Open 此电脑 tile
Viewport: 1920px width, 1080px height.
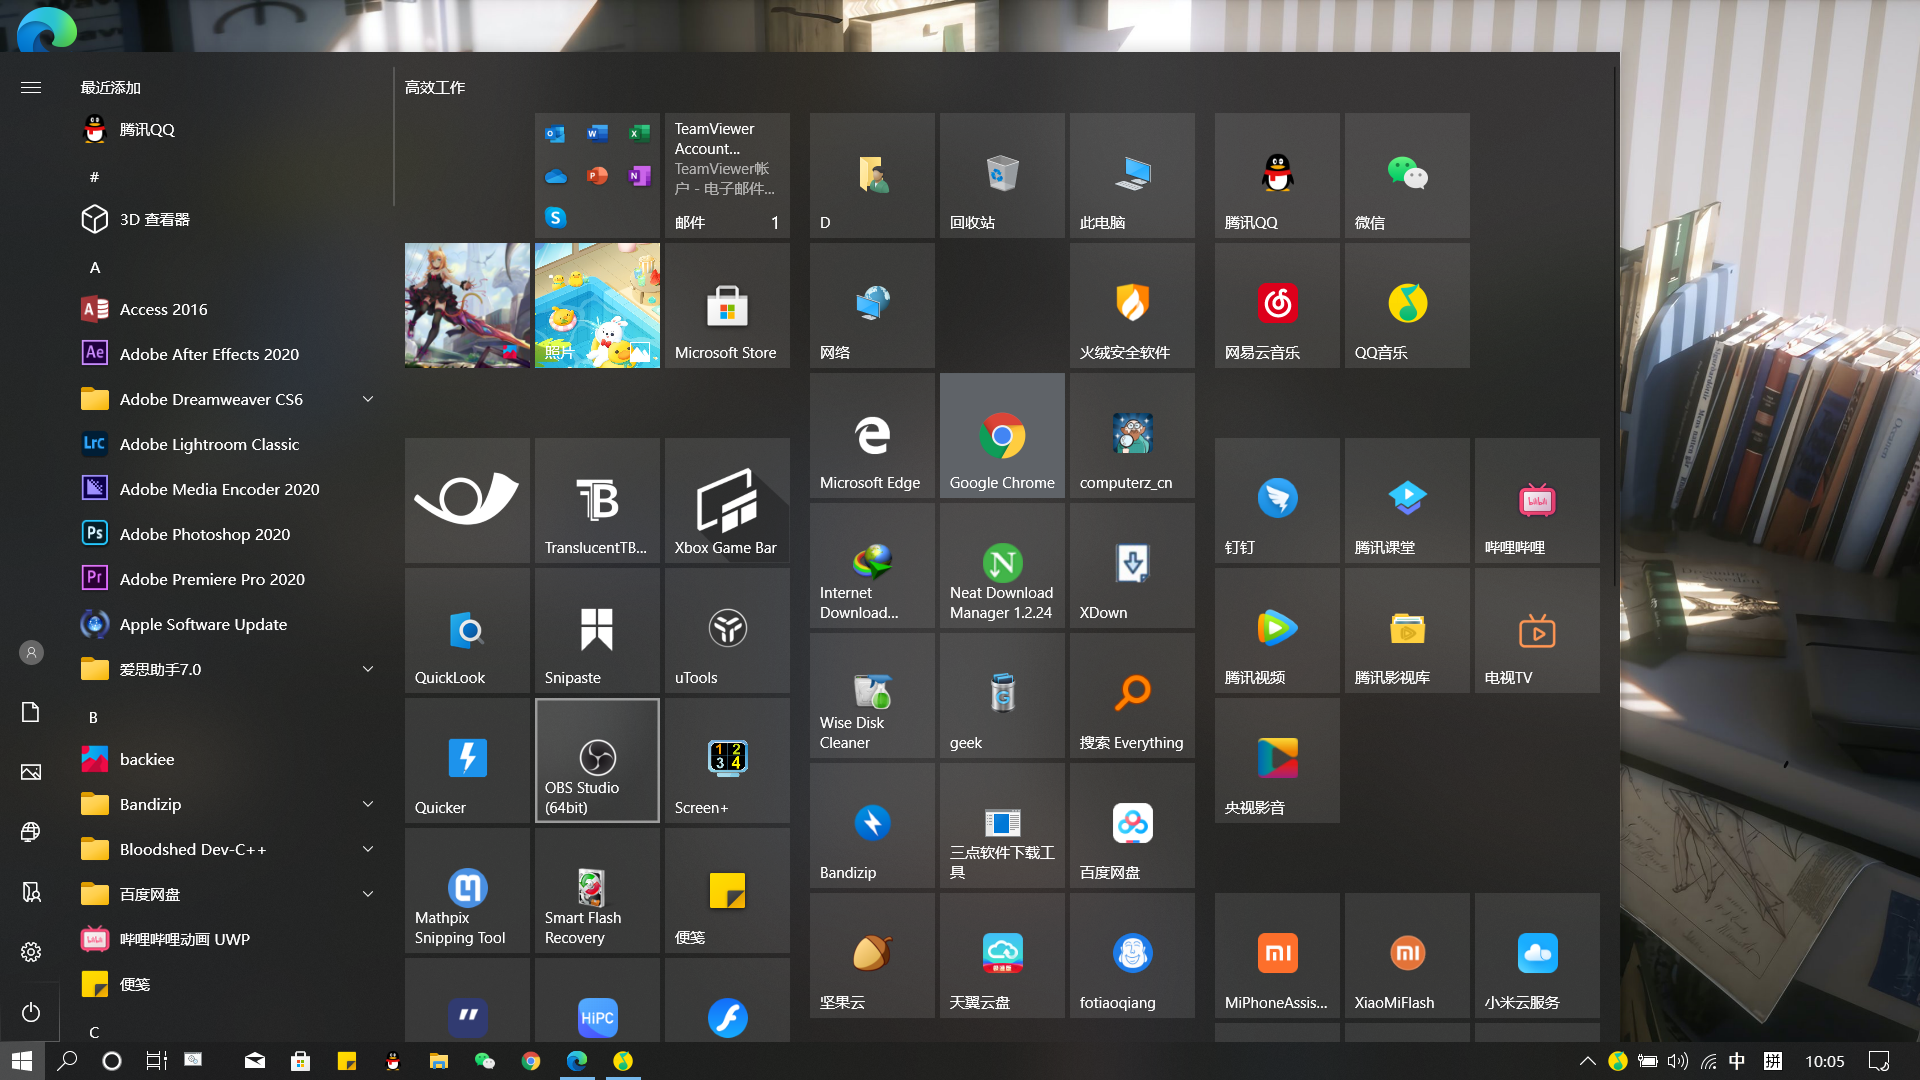(1132, 175)
